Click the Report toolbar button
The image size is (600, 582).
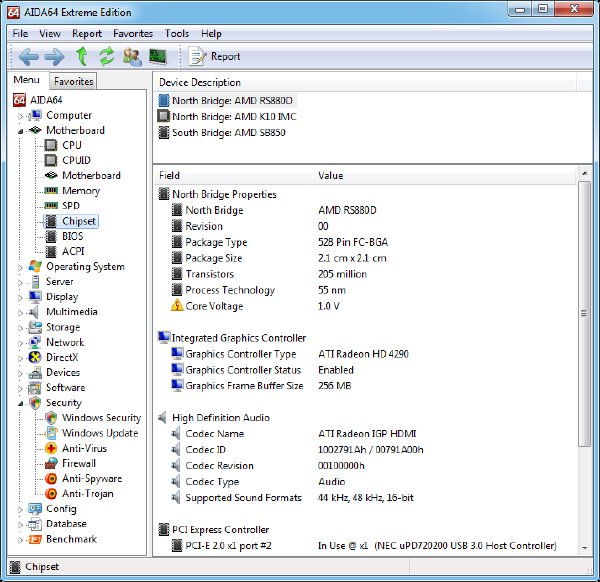[x=214, y=56]
